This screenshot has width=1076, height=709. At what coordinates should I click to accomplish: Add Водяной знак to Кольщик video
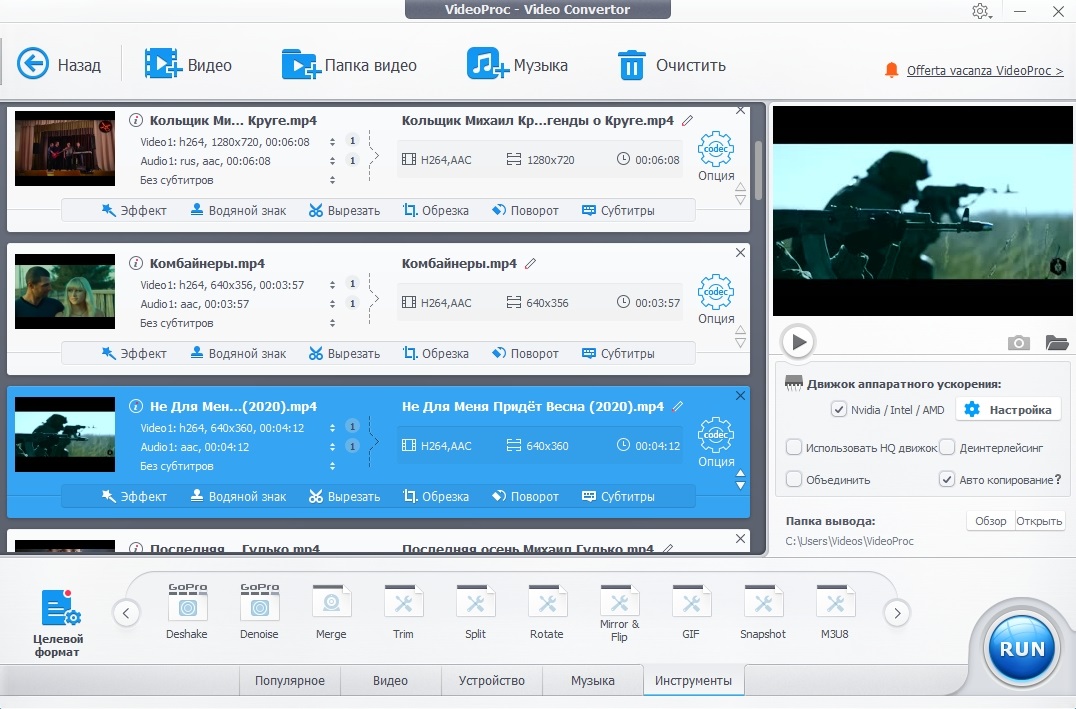[238, 211]
